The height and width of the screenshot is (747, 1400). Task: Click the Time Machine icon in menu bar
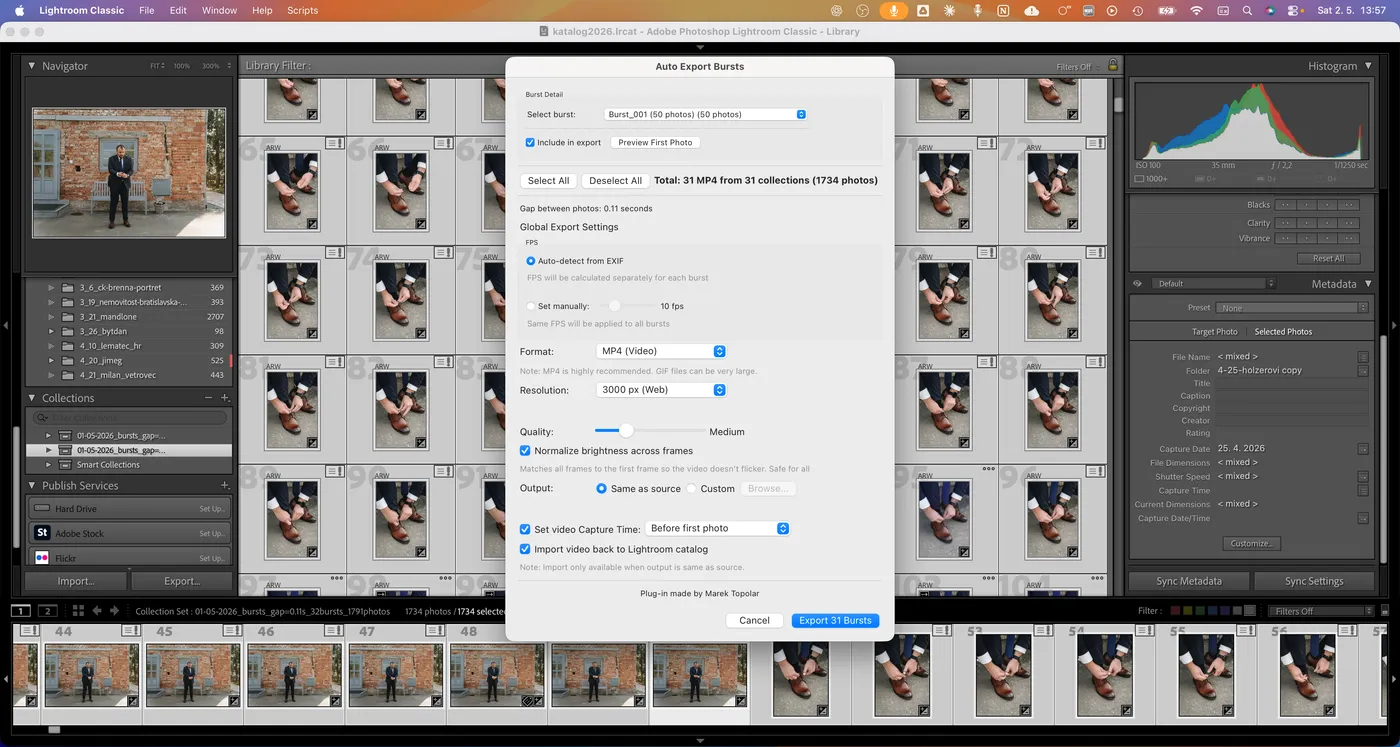coord(1138,10)
